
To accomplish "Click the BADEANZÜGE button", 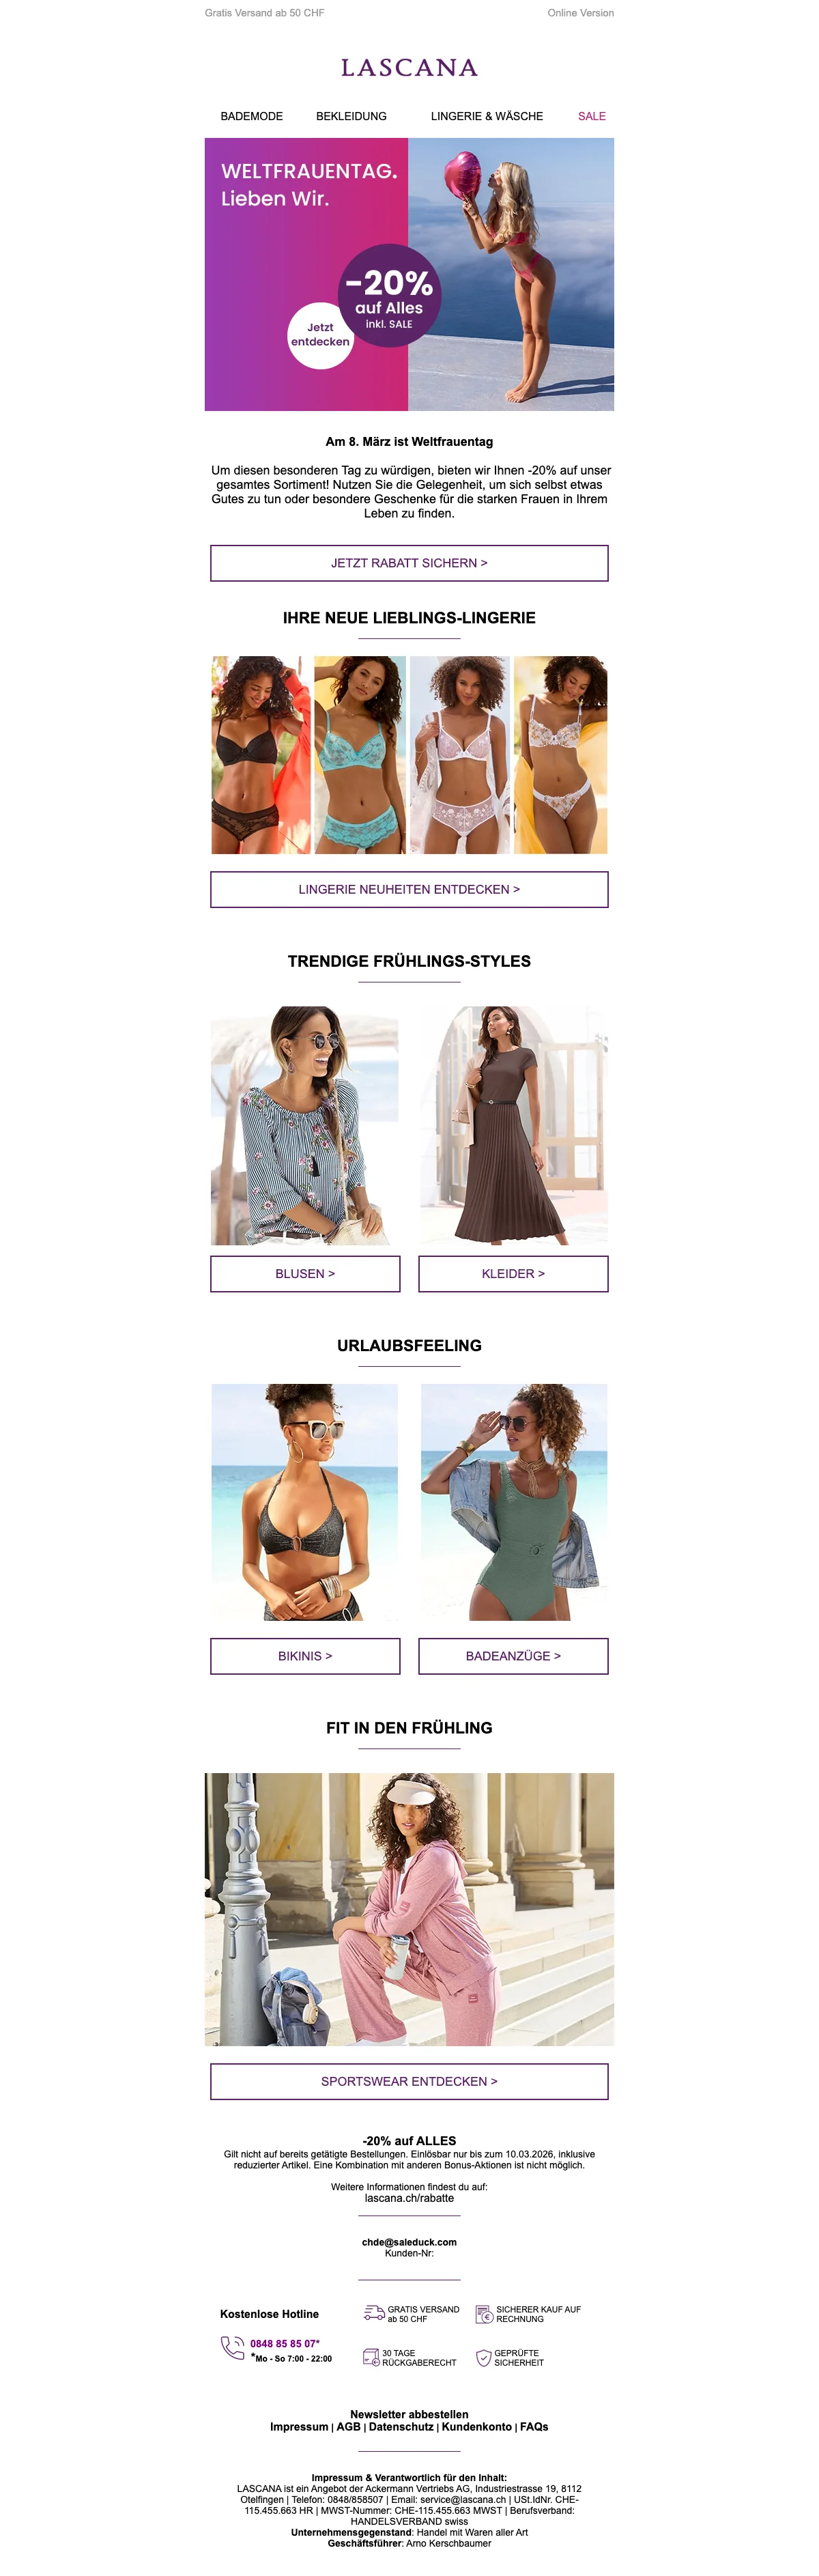I will tap(513, 1655).
